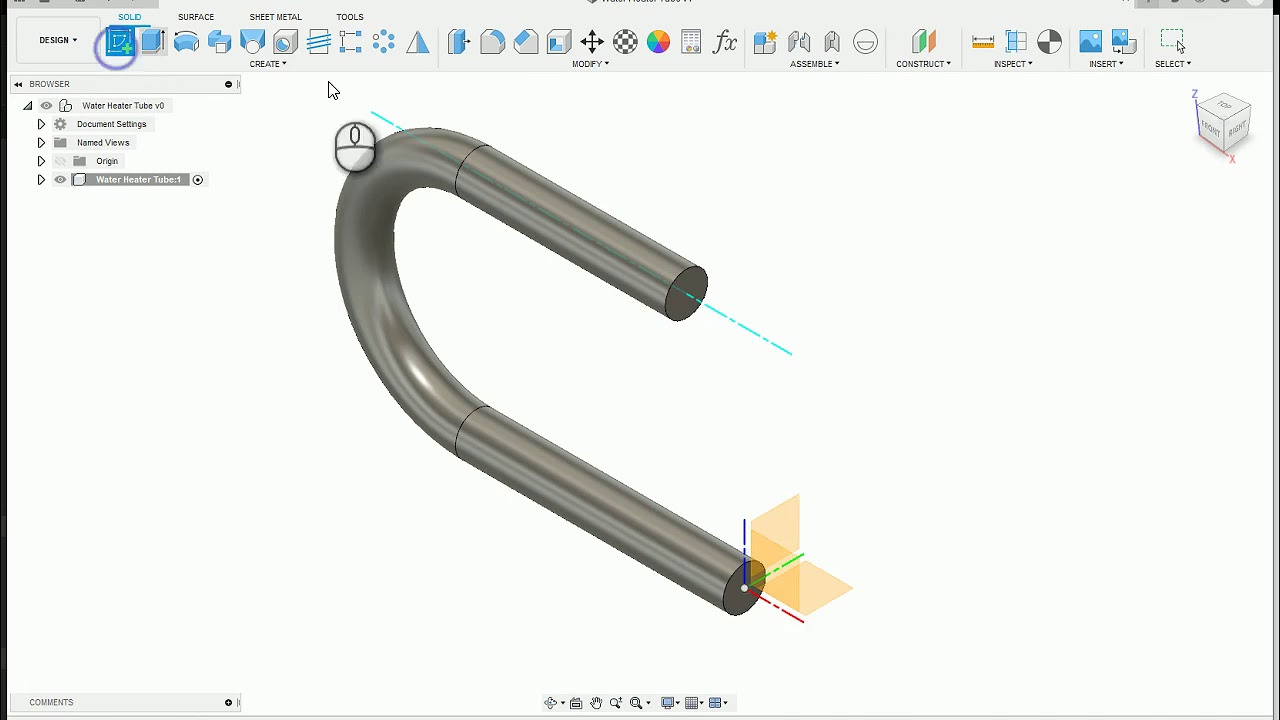Screen dimensions: 1280x720
Task: Open the DESIGN workspace dropdown
Action: [58, 40]
